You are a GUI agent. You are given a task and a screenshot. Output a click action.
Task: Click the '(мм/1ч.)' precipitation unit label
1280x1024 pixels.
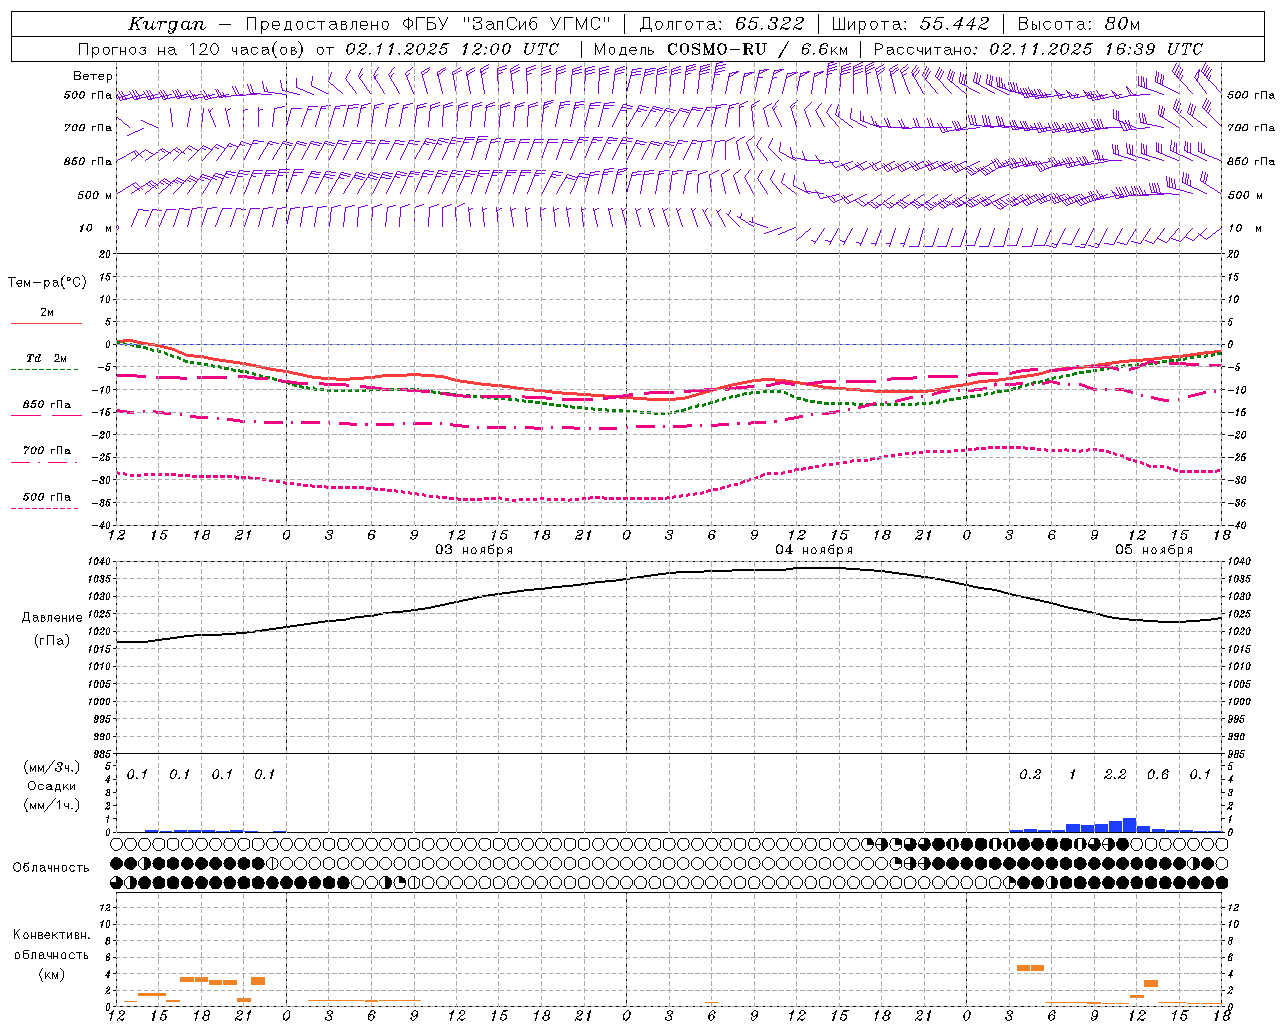[52, 805]
